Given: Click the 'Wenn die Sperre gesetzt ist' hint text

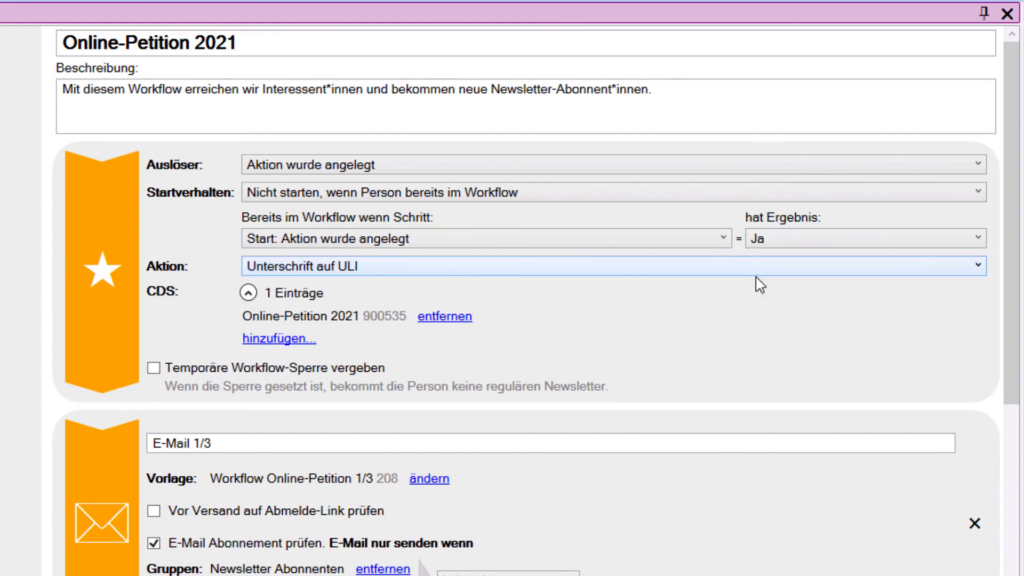Looking at the screenshot, I should (x=386, y=387).
